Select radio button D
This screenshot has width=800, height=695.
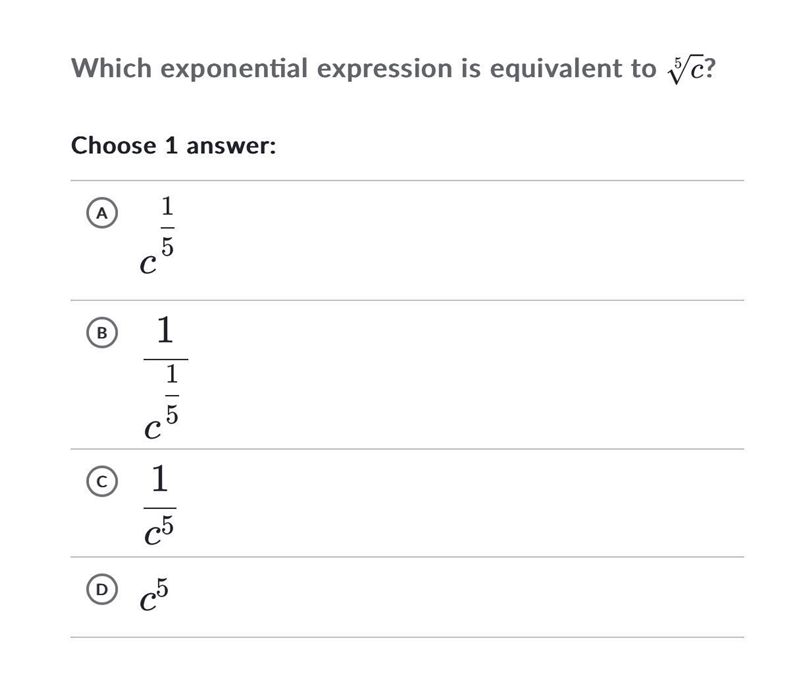click(102, 589)
